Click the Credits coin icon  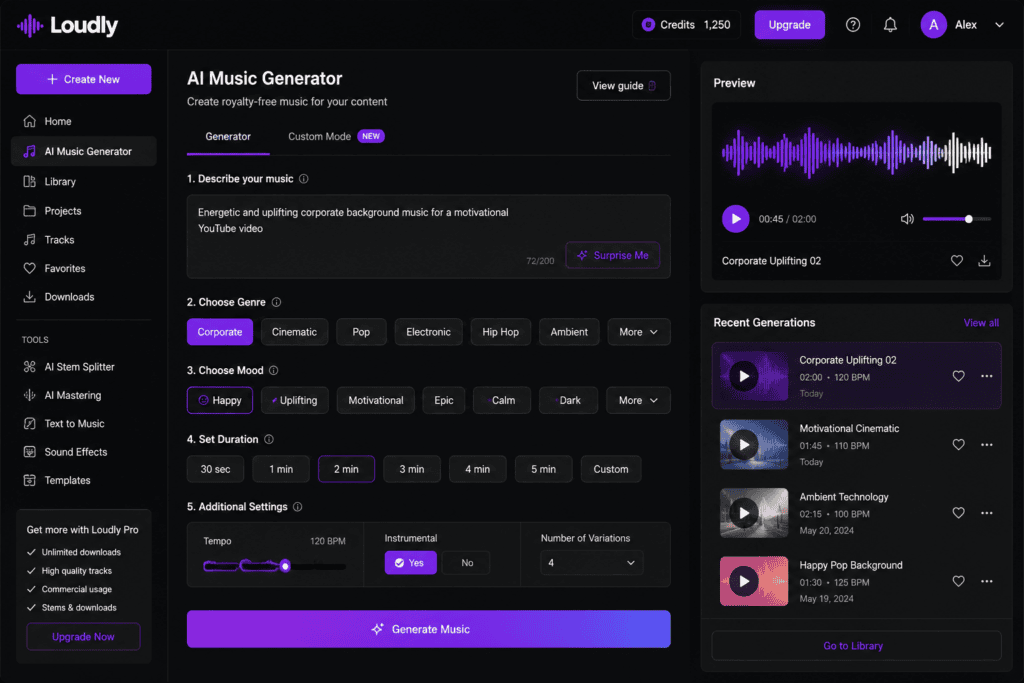(648, 25)
